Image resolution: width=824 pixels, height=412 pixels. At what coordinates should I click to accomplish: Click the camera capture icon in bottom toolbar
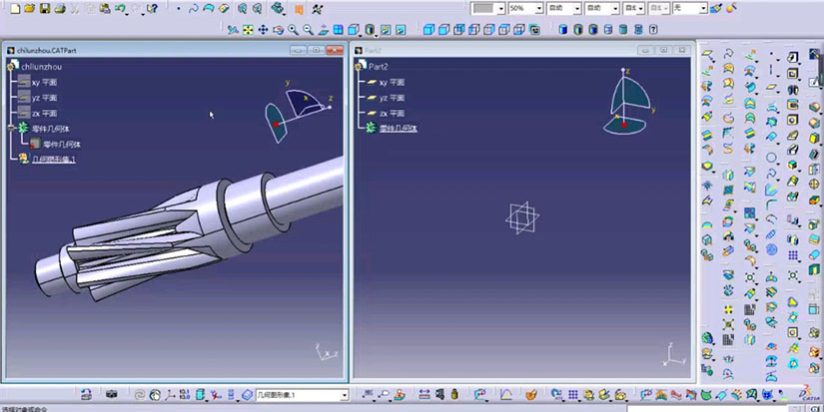tap(112, 395)
